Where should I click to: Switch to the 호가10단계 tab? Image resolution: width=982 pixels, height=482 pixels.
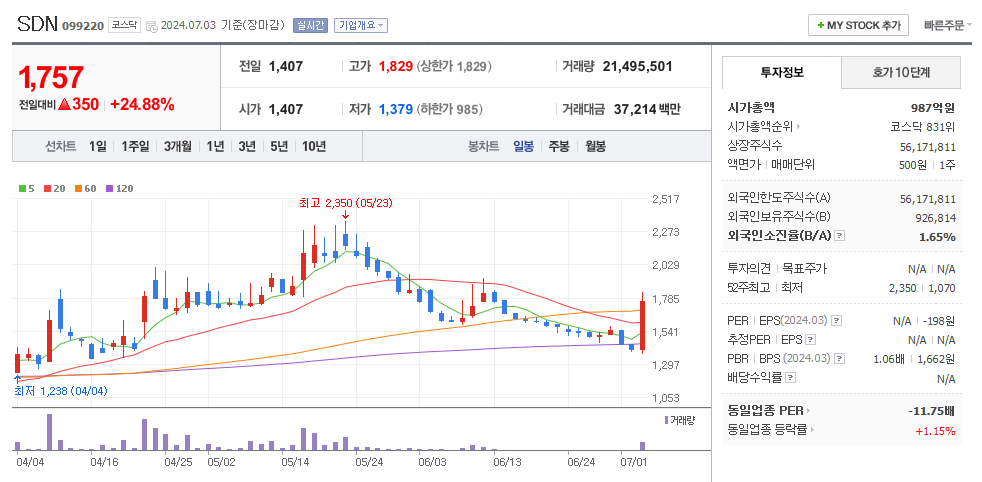[901, 72]
